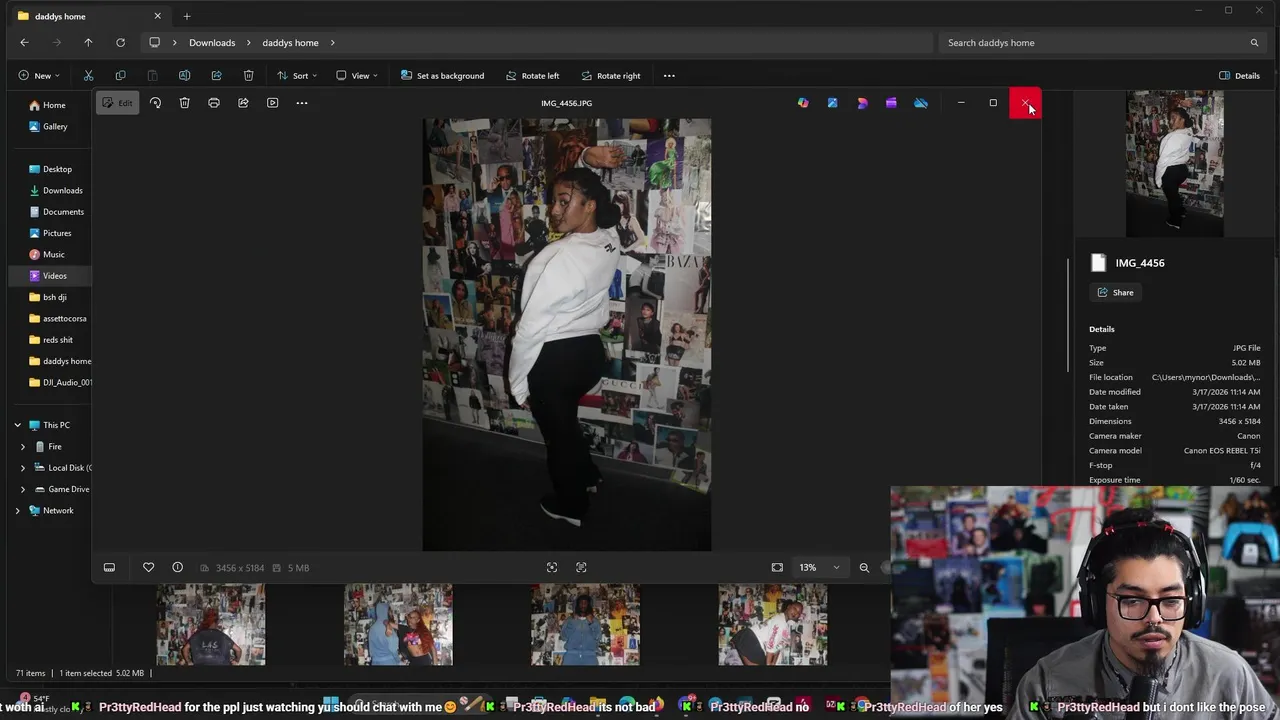Collapse This PC tree node
Viewport: 1280px width, 720px height.
(17, 425)
